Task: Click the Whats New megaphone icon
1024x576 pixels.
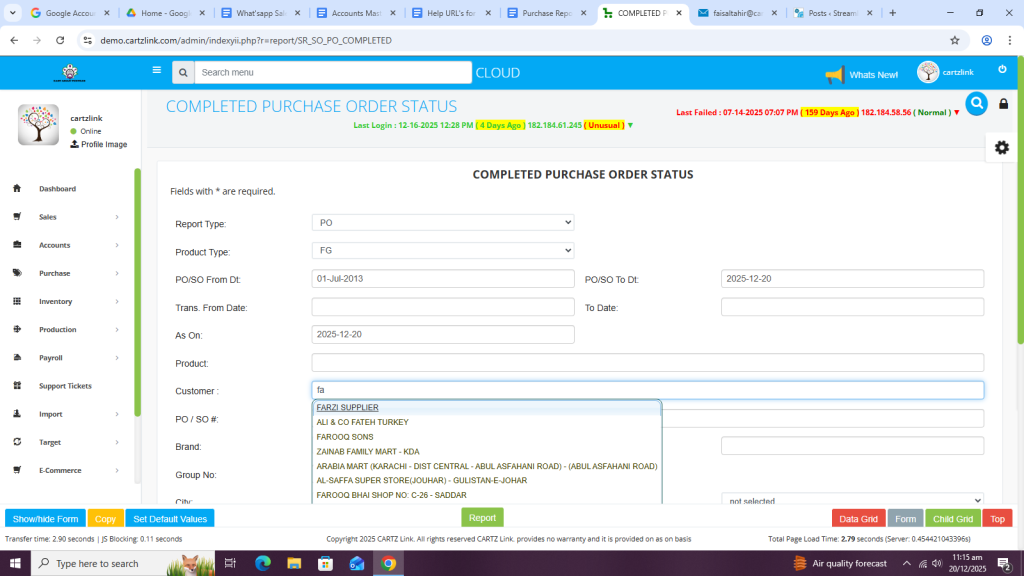Action: (x=835, y=75)
